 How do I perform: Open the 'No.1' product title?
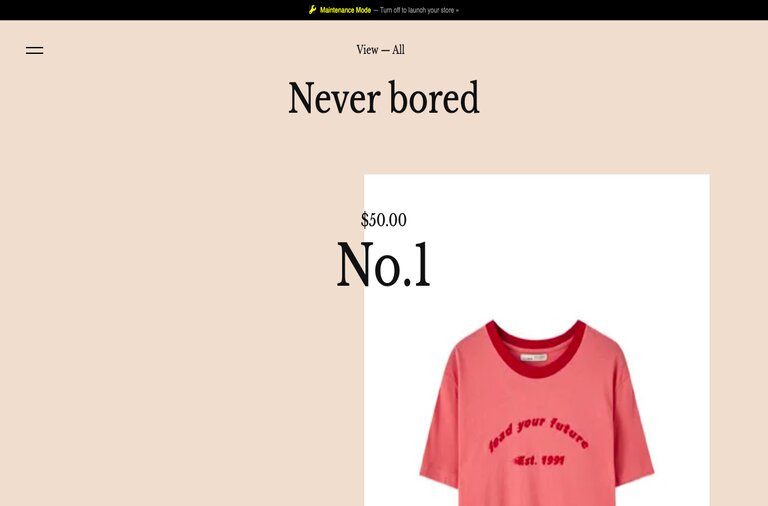pyautogui.click(x=384, y=265)
